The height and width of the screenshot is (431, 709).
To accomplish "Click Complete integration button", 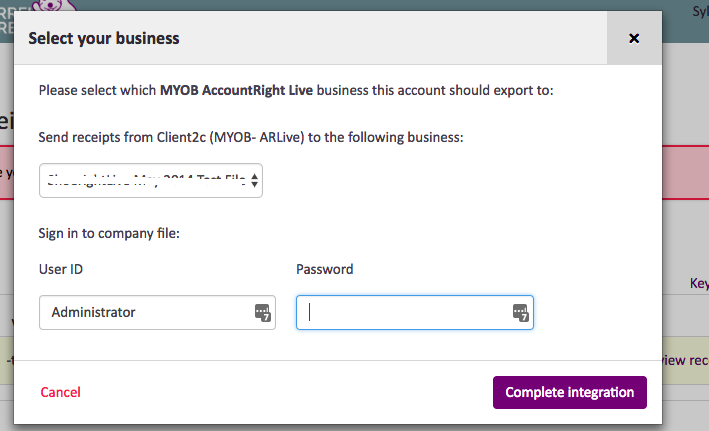I will click(570, 392).
